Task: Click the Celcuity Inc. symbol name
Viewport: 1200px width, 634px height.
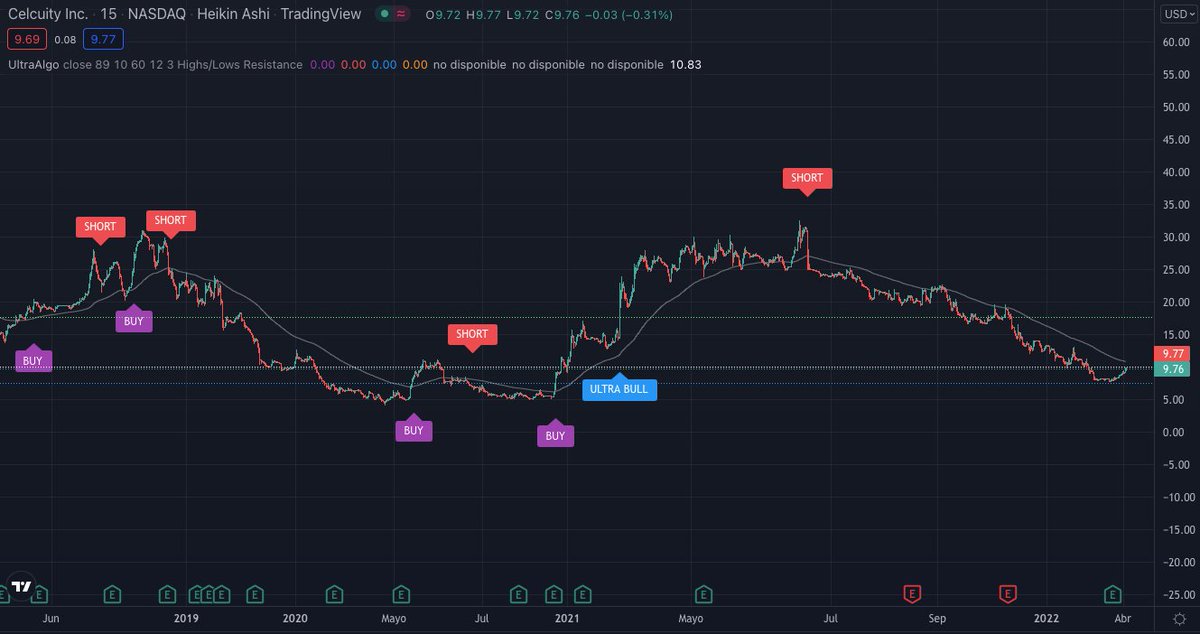Action: [x=47, y=15]
